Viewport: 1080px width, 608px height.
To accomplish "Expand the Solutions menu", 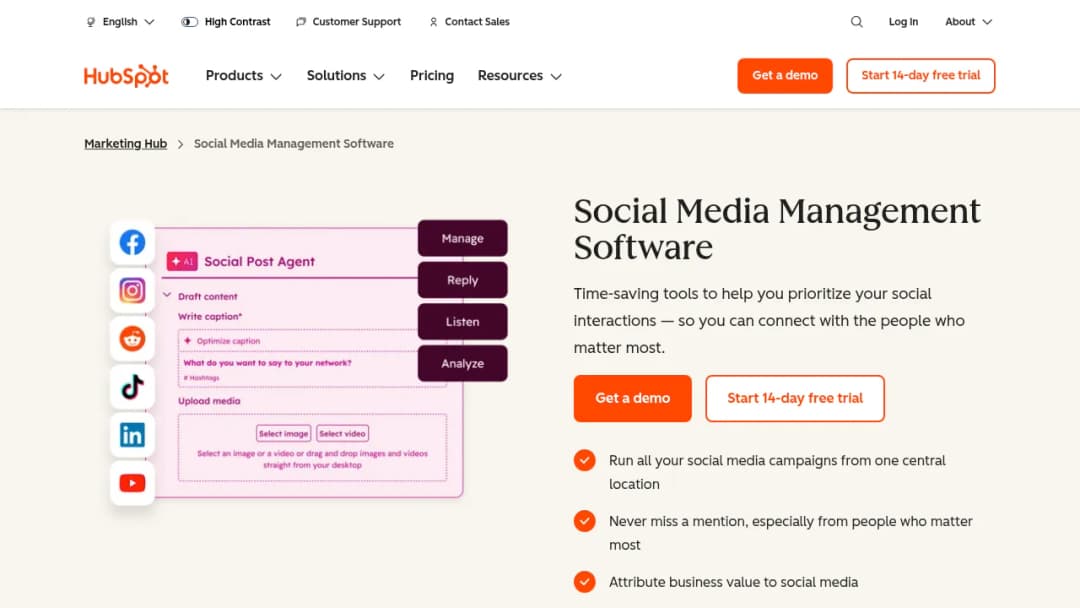I will pyautogui.click(x=345, y=76).
